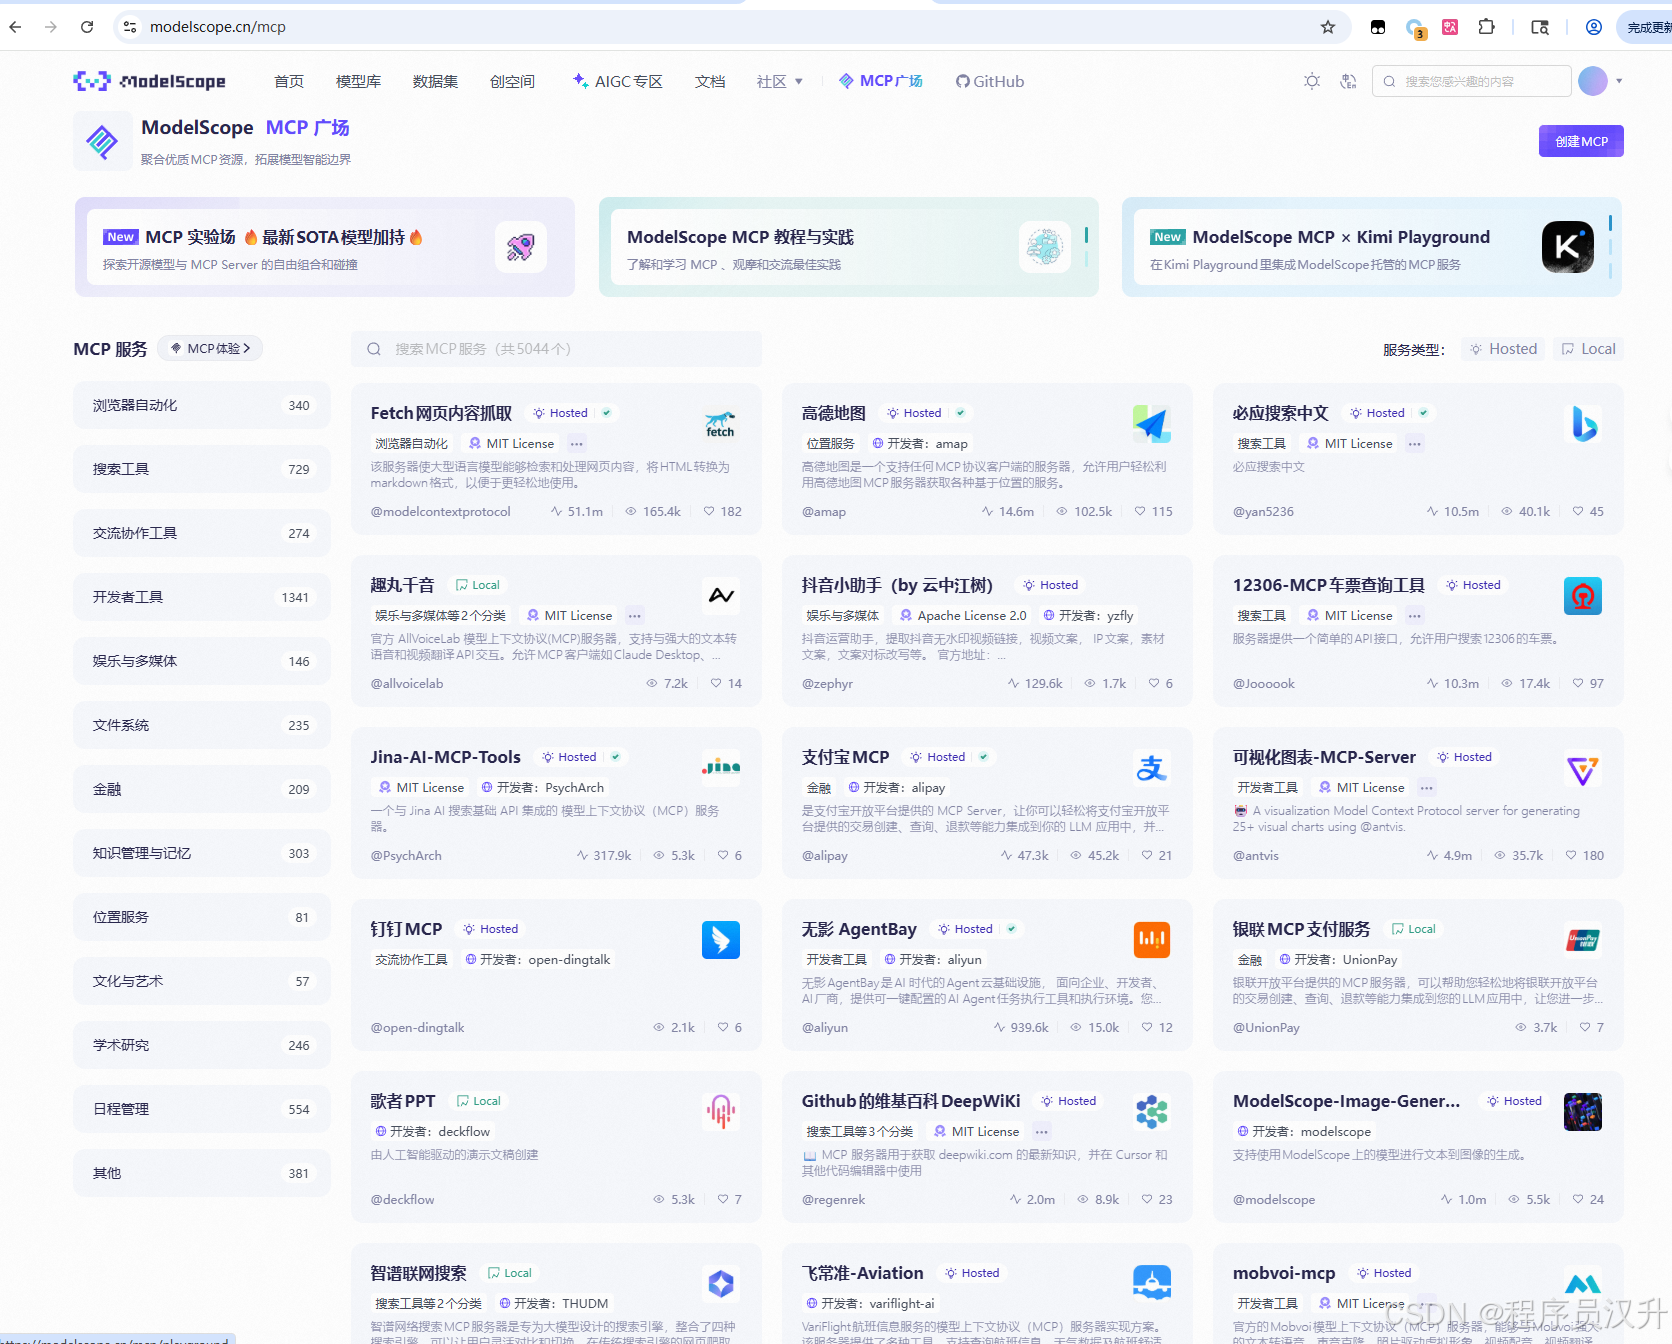Click the Bing logo on 必应搜索中文 card
The height and width of the screenshot is (1344, 1672).
(1583, 424)
